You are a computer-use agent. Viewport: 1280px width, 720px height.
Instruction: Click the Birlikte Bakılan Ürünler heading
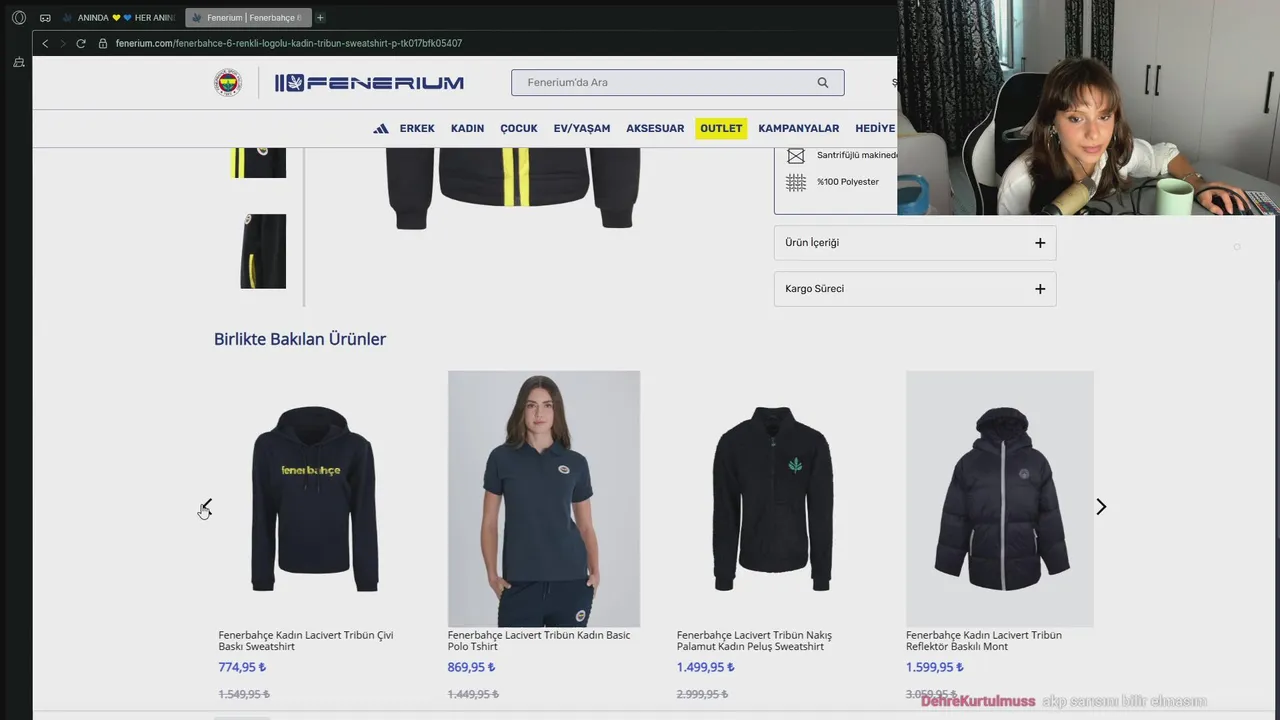pos(300,339)
